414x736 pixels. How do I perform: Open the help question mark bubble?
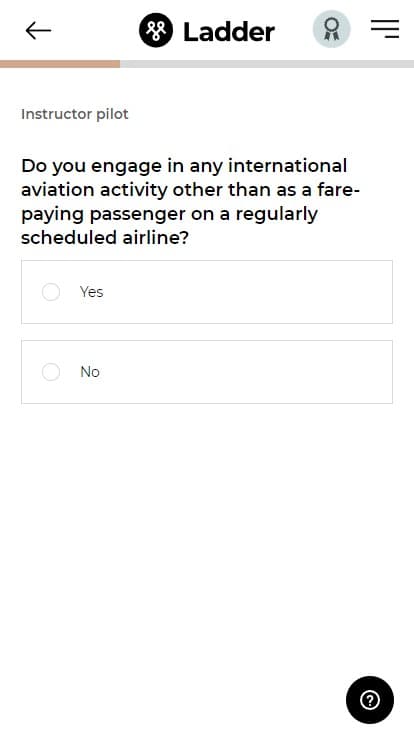370,700
